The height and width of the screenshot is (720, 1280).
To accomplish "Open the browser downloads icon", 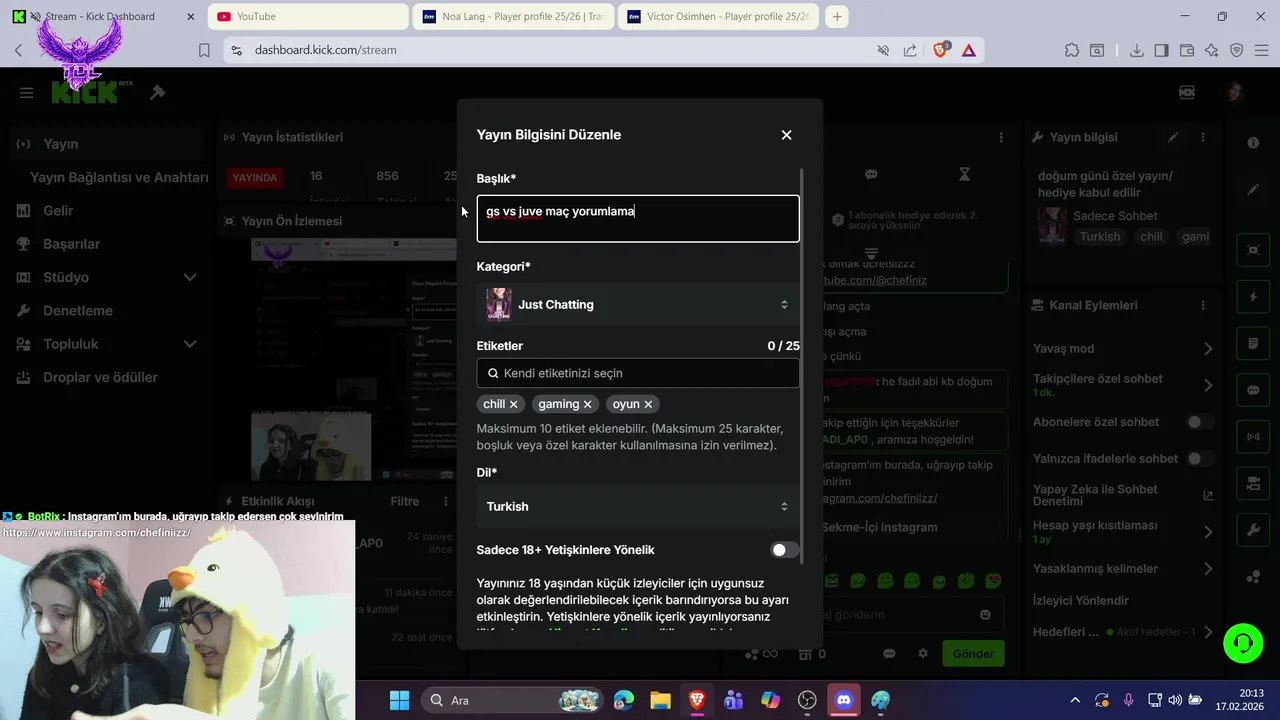I will (x=1137, y=50).
